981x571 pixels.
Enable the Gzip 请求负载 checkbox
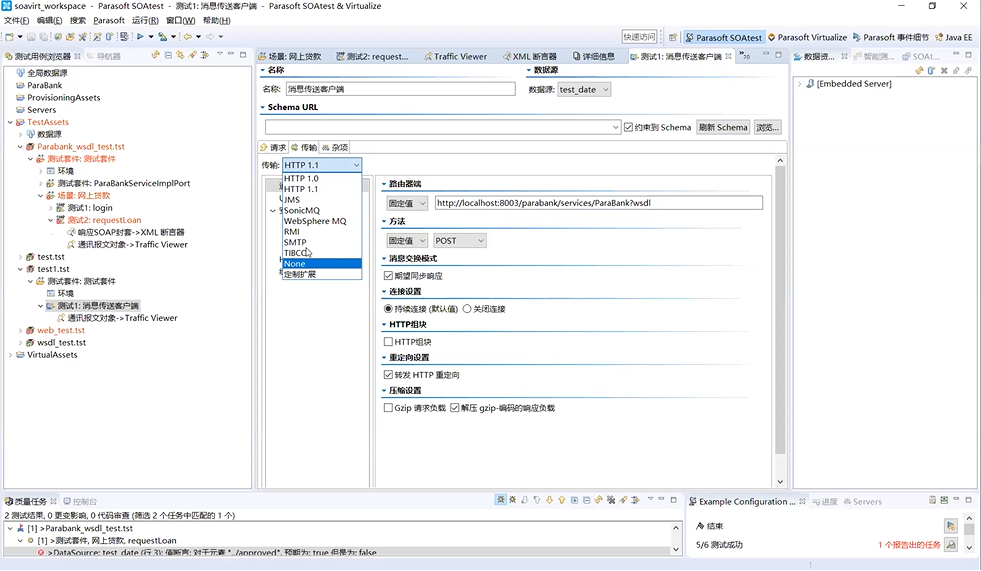[x=388, y=408]
